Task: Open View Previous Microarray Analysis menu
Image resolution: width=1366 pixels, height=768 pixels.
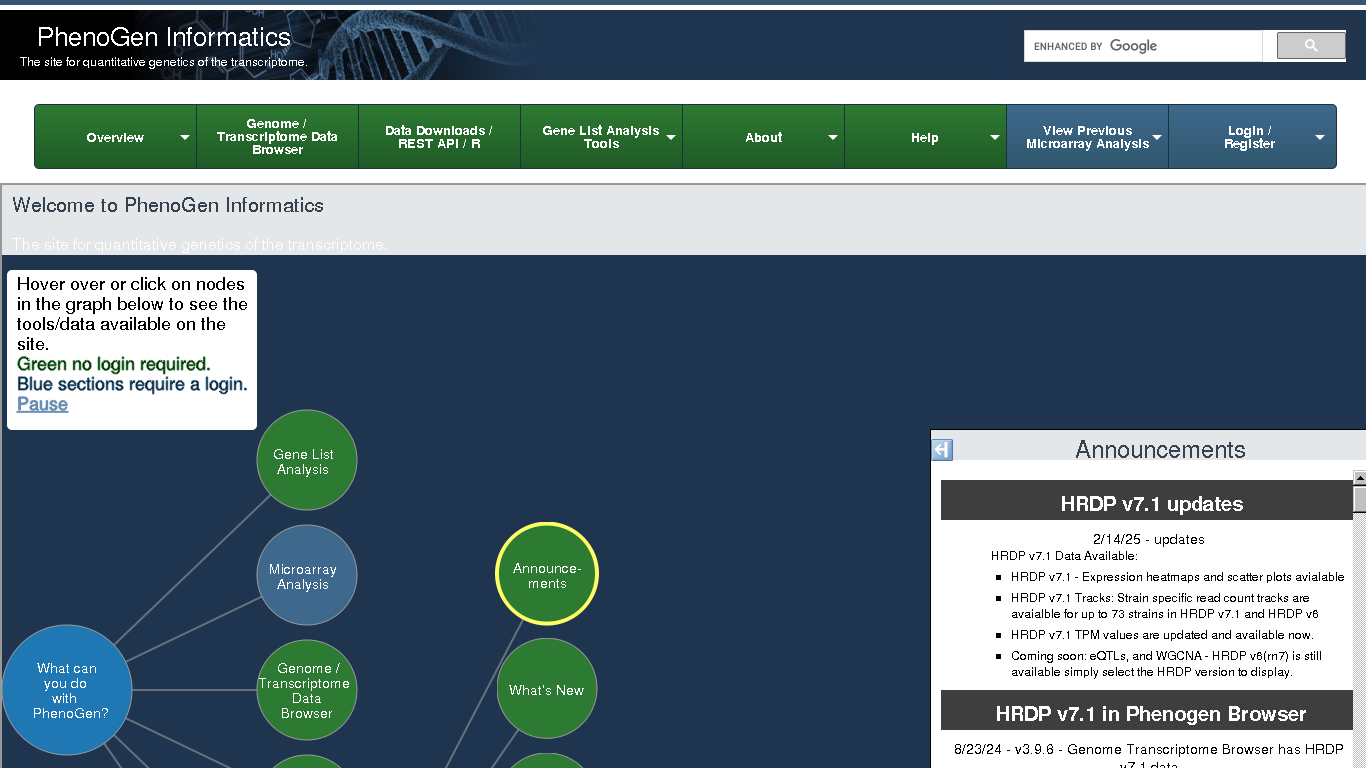Action: point(1086,137)
